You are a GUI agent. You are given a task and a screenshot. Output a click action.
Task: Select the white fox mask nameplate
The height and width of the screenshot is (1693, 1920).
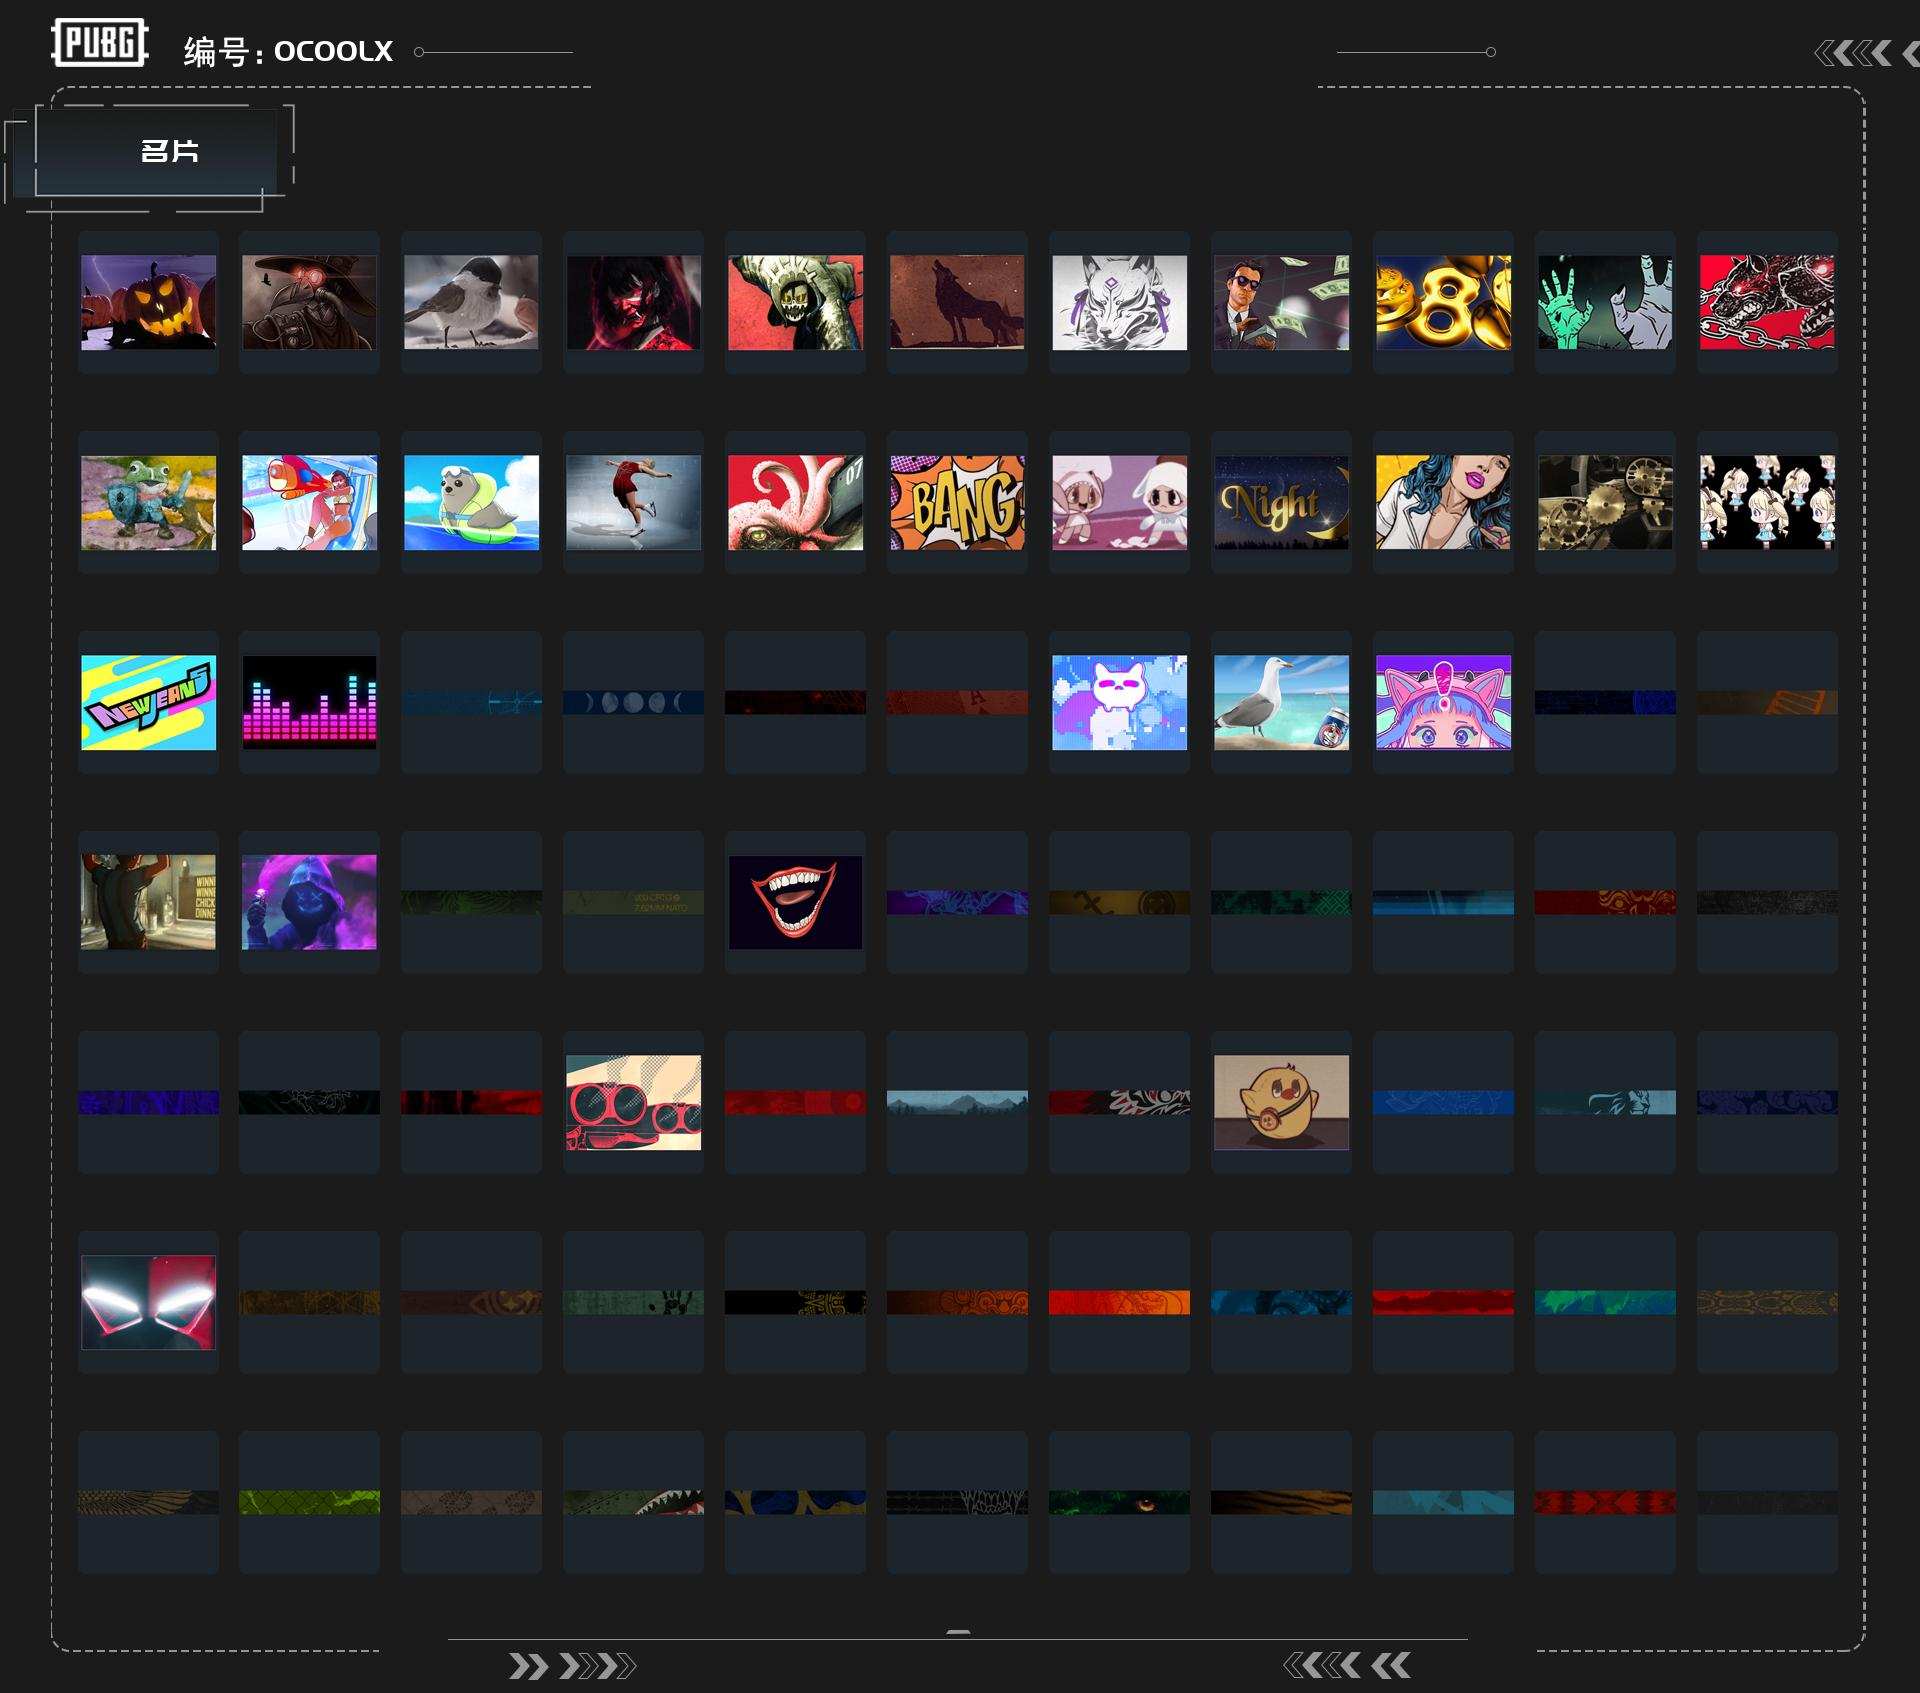[x=1119, y=302]
